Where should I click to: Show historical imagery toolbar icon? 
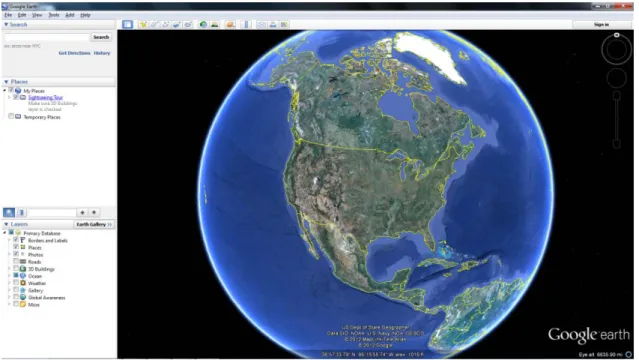coord(203,24)
